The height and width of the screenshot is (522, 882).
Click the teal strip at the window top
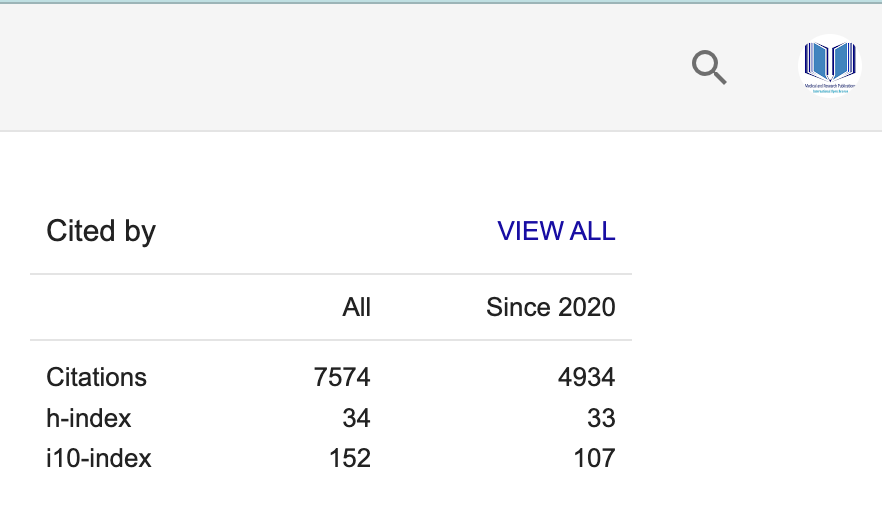(440, 2)
